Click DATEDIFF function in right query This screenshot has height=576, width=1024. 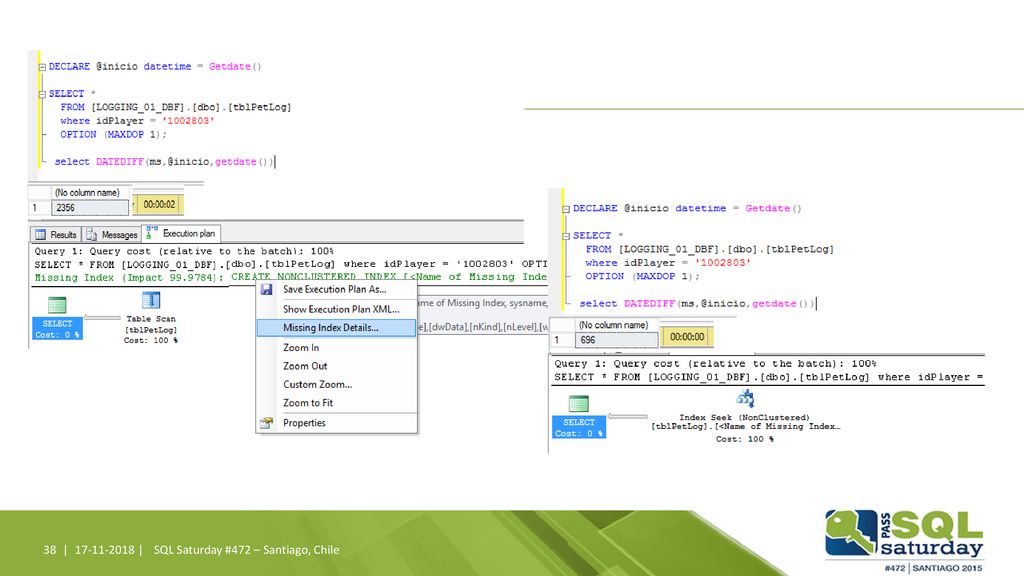648,304
